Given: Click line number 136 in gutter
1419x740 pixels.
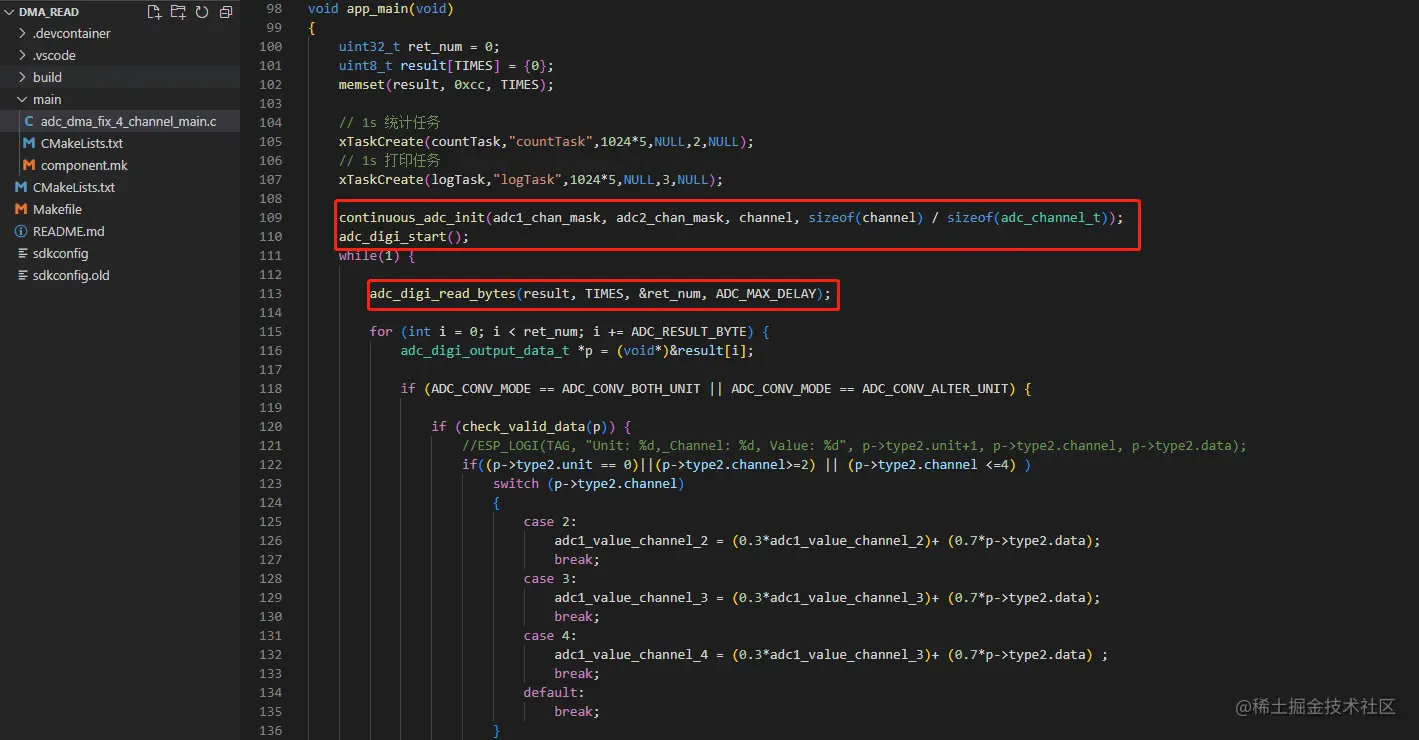Looking at the screenshot, I should click(270, 730).
